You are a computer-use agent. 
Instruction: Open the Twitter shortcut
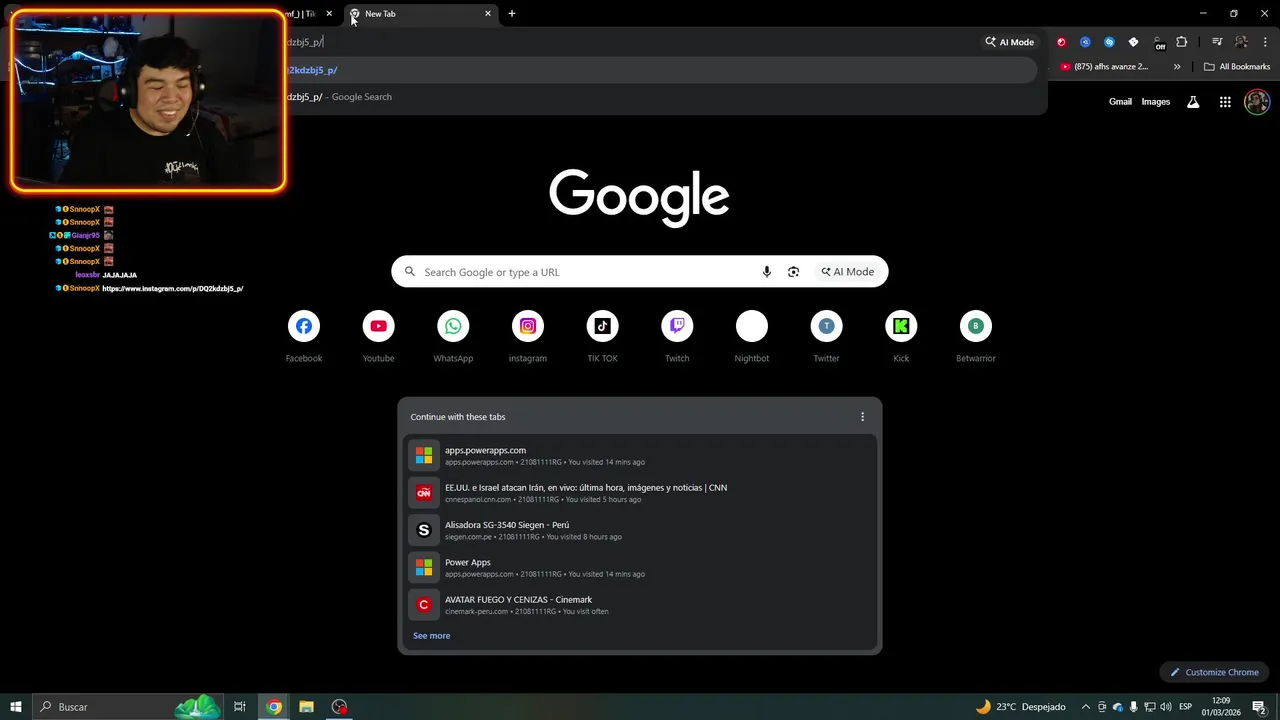point(826,326)
